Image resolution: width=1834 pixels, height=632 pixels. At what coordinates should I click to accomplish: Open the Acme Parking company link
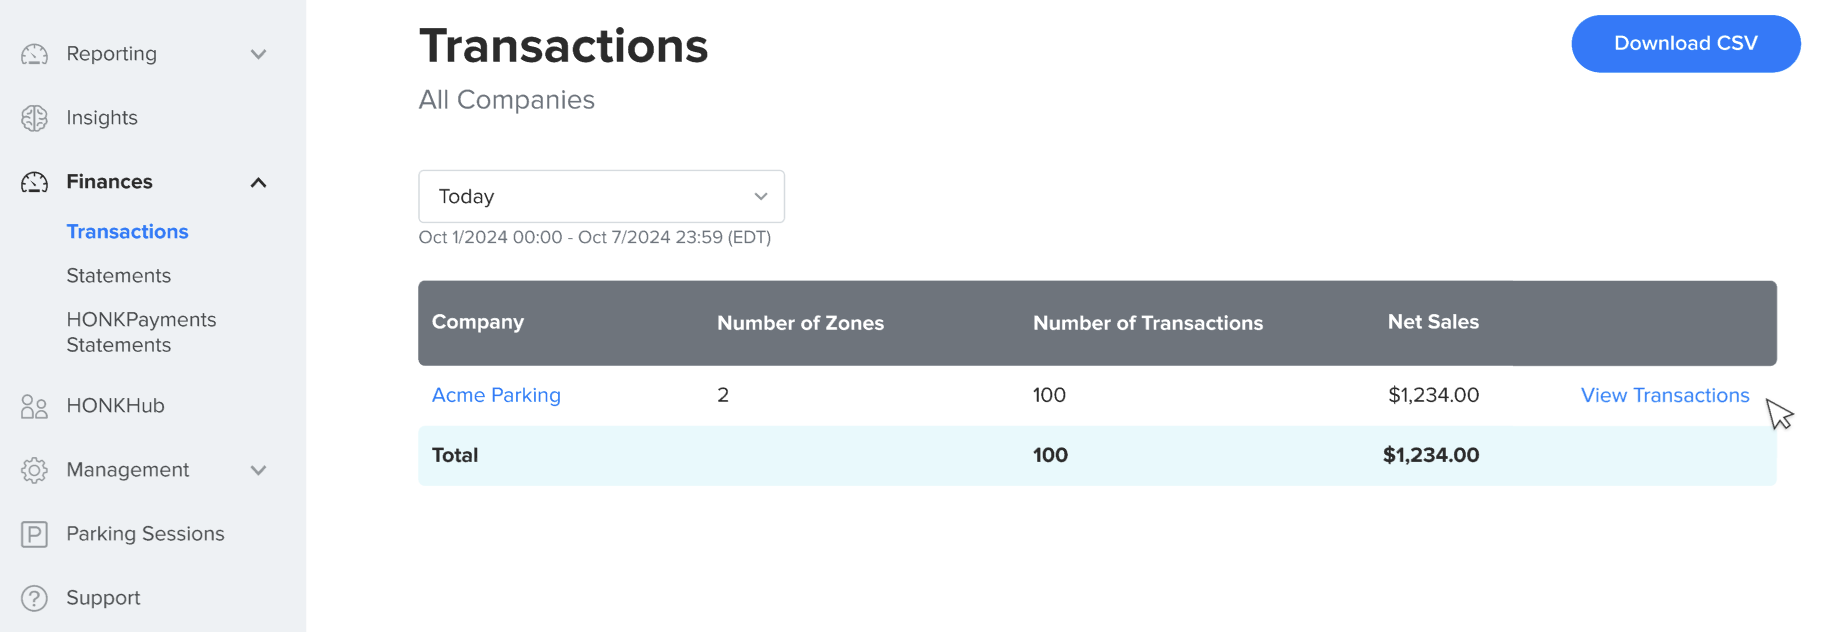pyautogui.click(x=496, y=395)
